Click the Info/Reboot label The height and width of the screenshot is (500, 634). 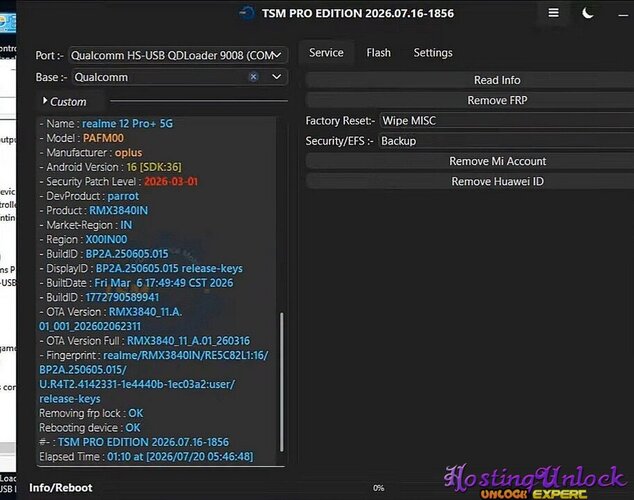click(61, 488)
